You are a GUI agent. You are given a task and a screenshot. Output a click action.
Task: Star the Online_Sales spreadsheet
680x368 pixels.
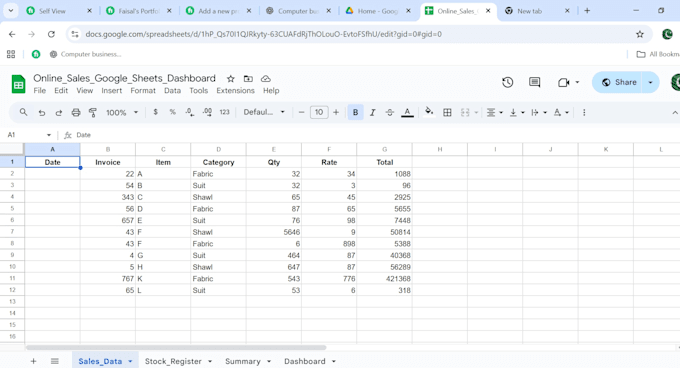pyautogui.click(x=231, y=78)
